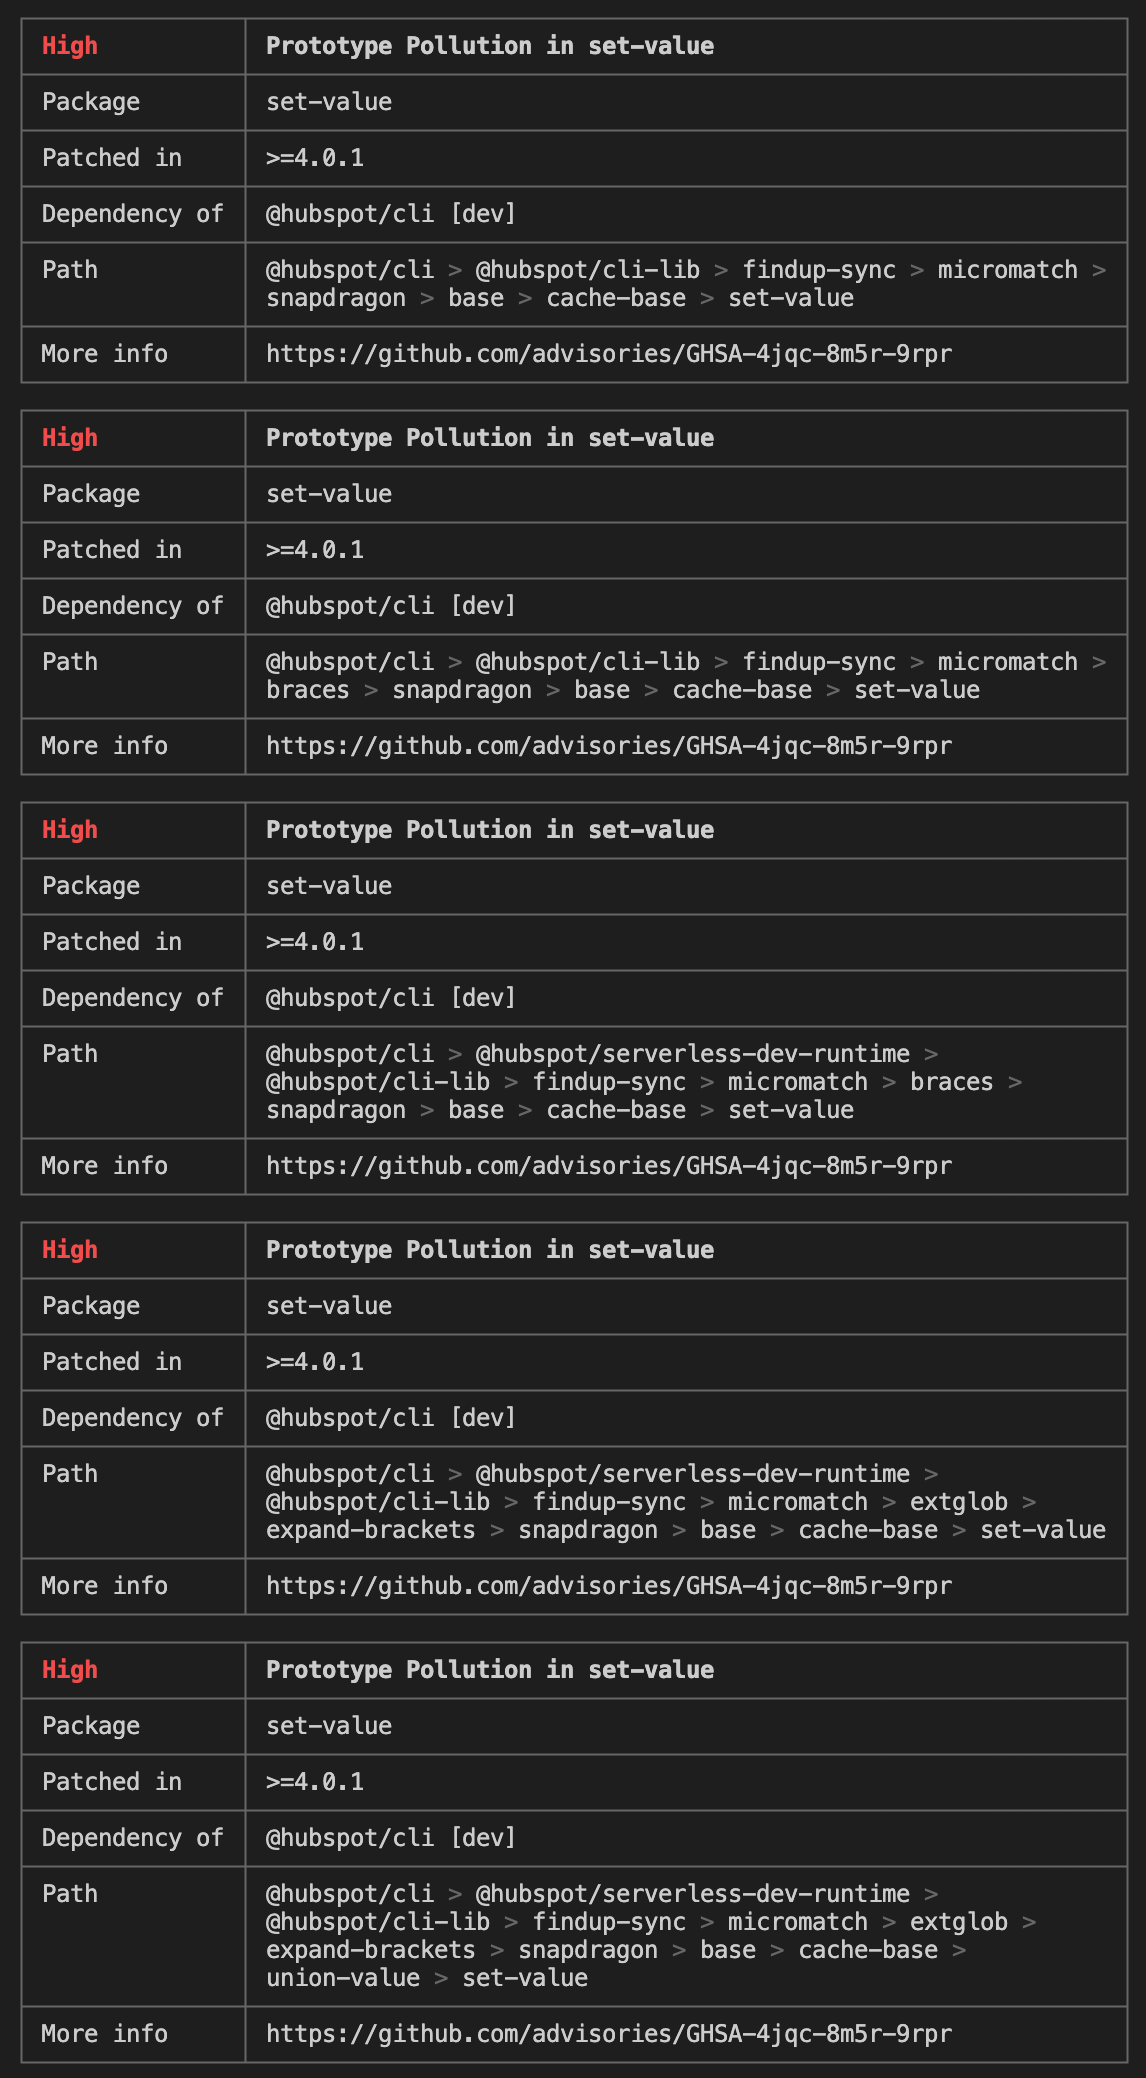Click the red High label of the last advisory
The width and height of the screenshot is (1146, 2078).
[70, 1670]
